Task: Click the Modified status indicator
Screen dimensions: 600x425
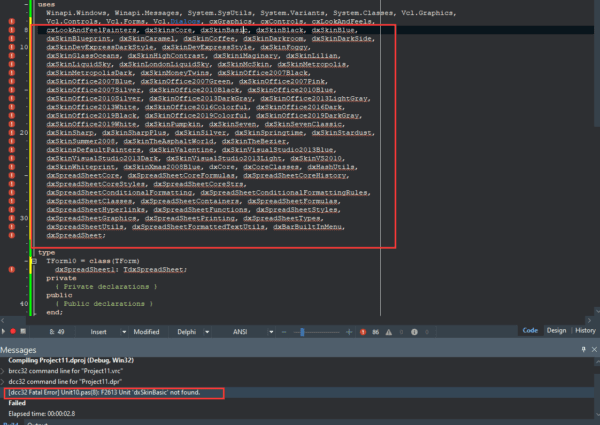Action: (146, 332)
